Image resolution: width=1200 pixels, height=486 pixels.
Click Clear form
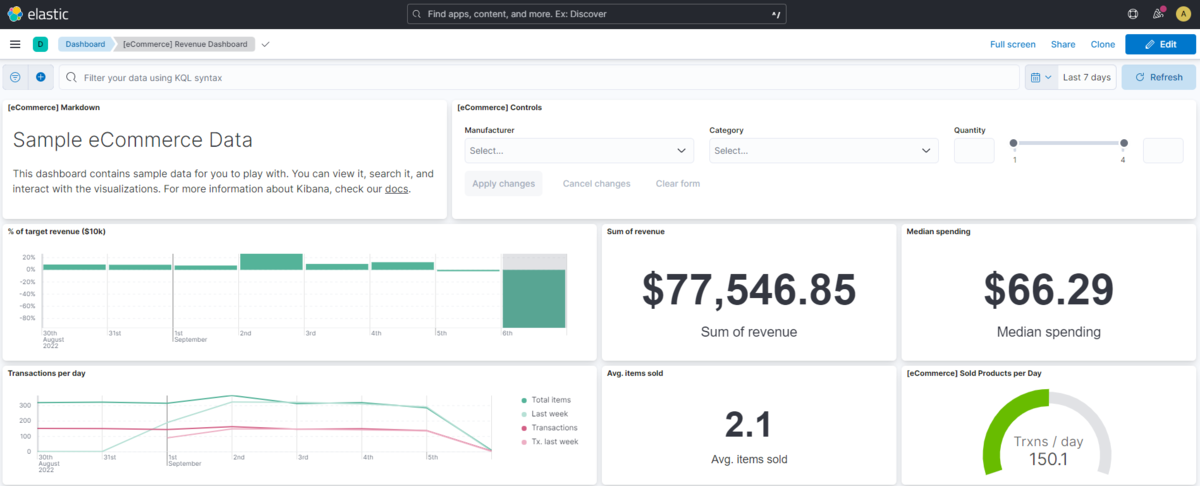pyautogui.click(x=678, y=184)
